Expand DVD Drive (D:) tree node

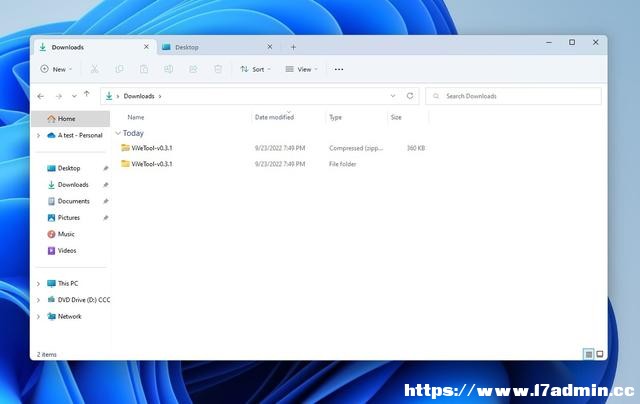tap(38, 300)
